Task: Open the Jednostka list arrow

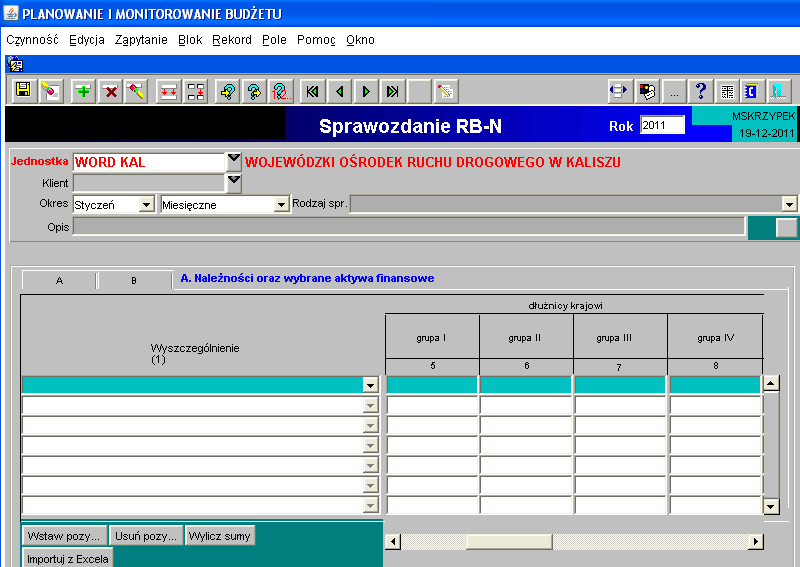Action: coord(234,161)
